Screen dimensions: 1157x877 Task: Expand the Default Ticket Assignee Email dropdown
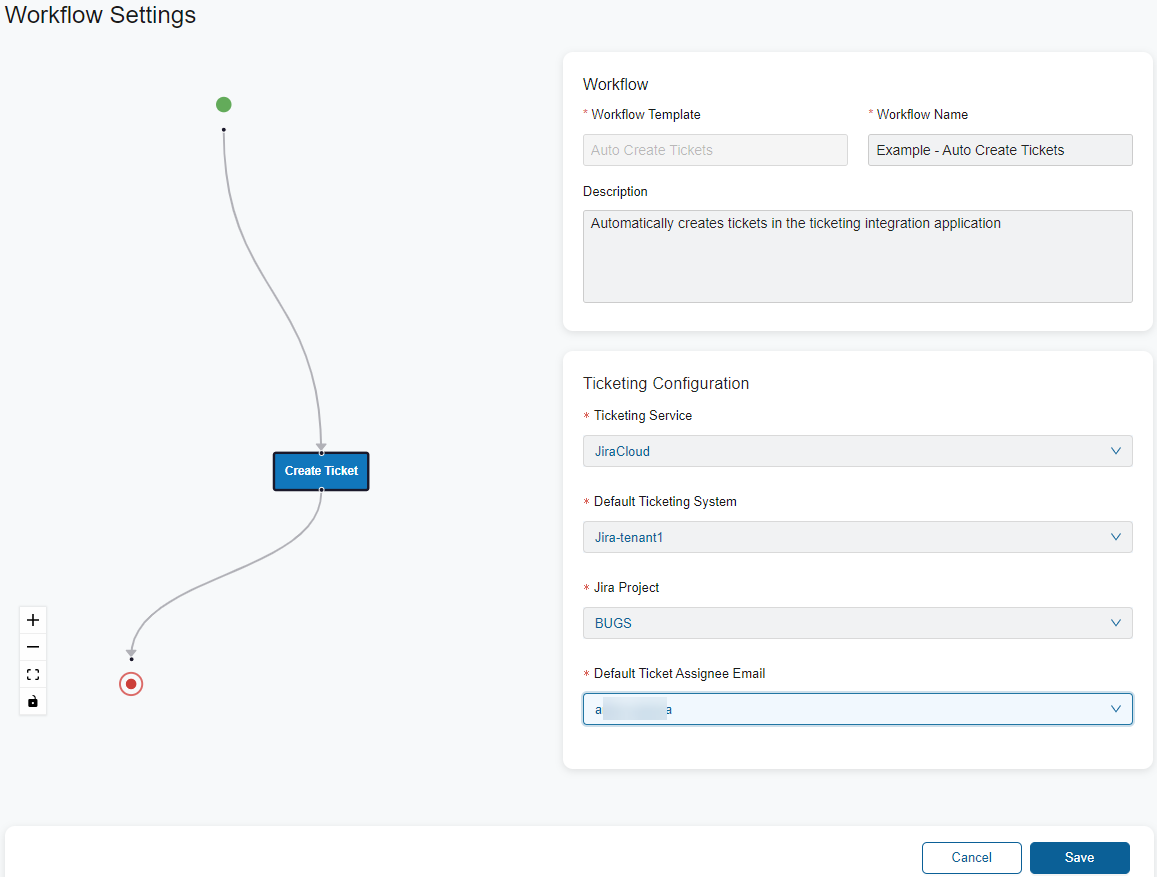pos(857,709)
